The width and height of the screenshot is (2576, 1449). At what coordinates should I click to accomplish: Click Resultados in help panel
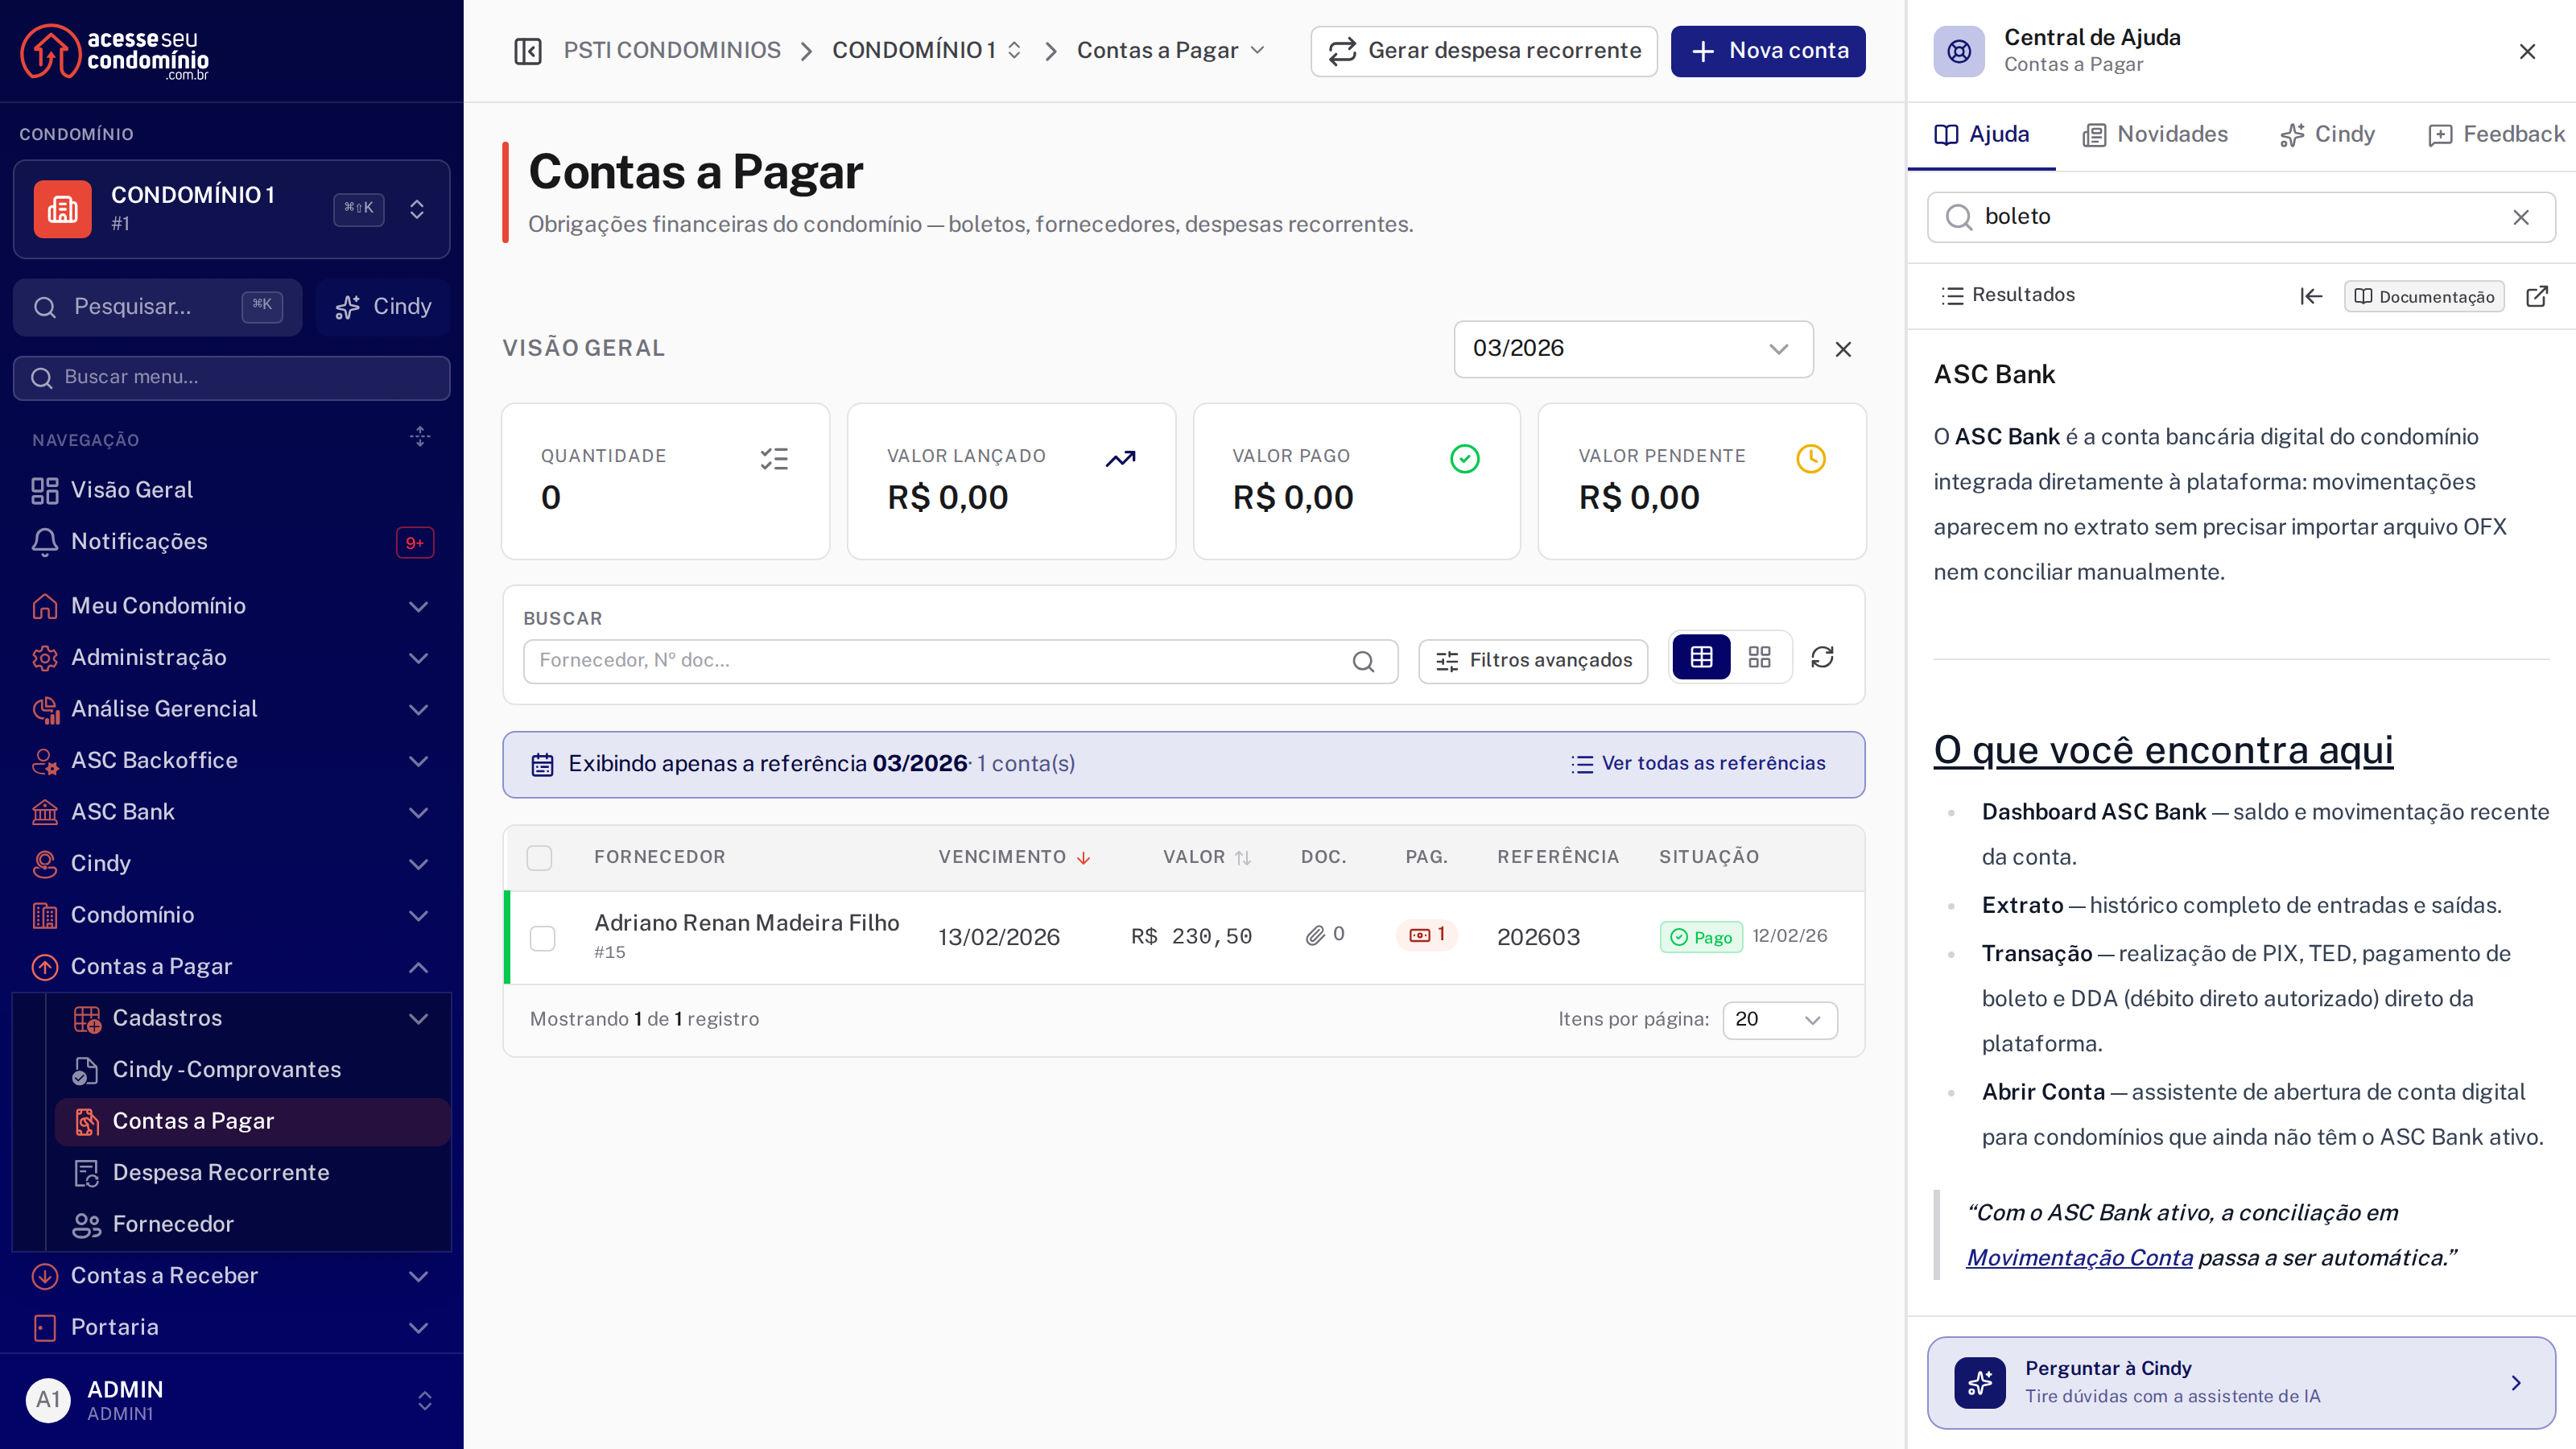[2008, 295]
